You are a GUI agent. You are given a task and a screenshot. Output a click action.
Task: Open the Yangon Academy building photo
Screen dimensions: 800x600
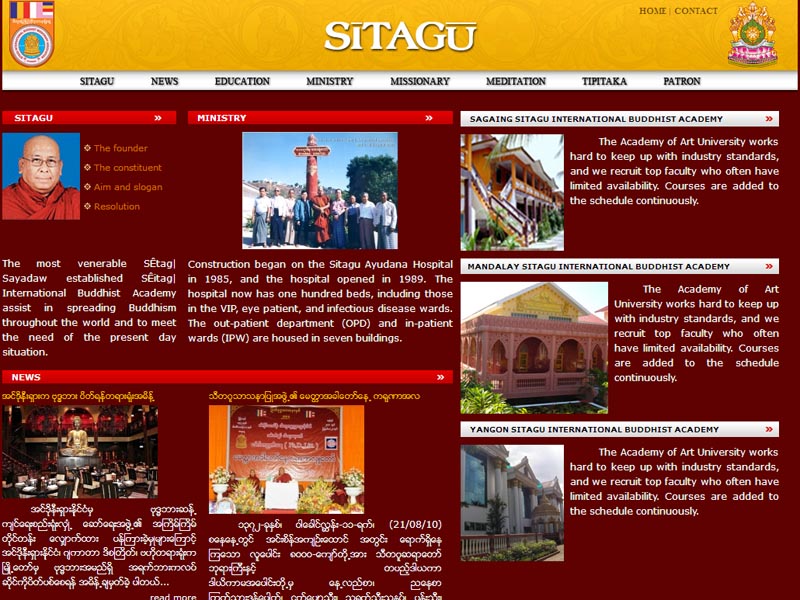[x=512, y=503]
